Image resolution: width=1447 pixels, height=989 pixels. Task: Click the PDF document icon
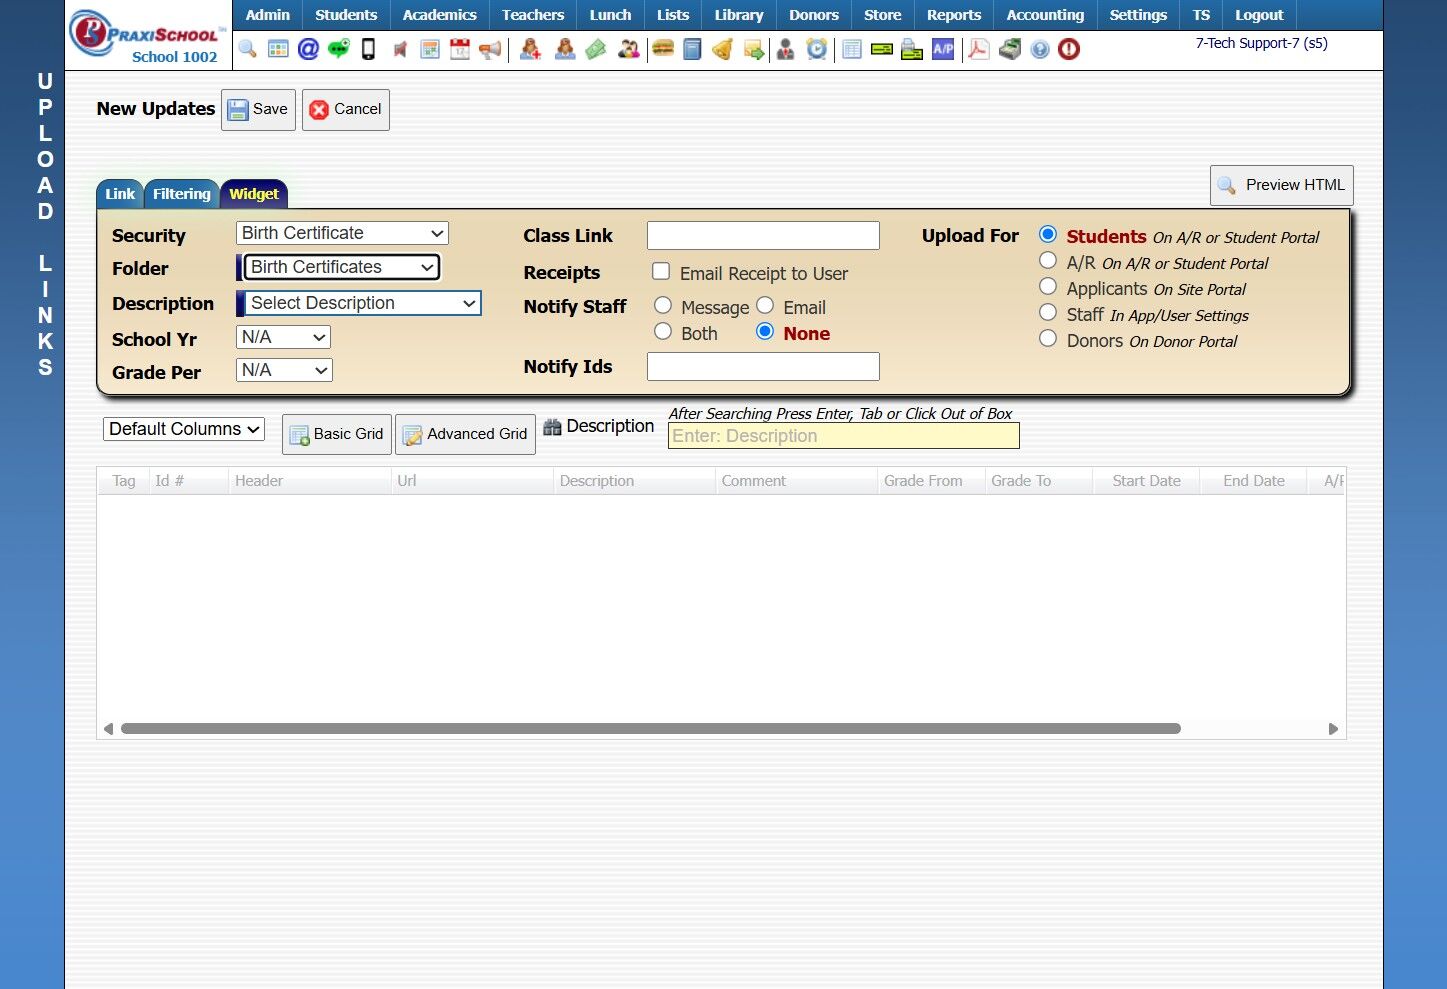[979, 49]
